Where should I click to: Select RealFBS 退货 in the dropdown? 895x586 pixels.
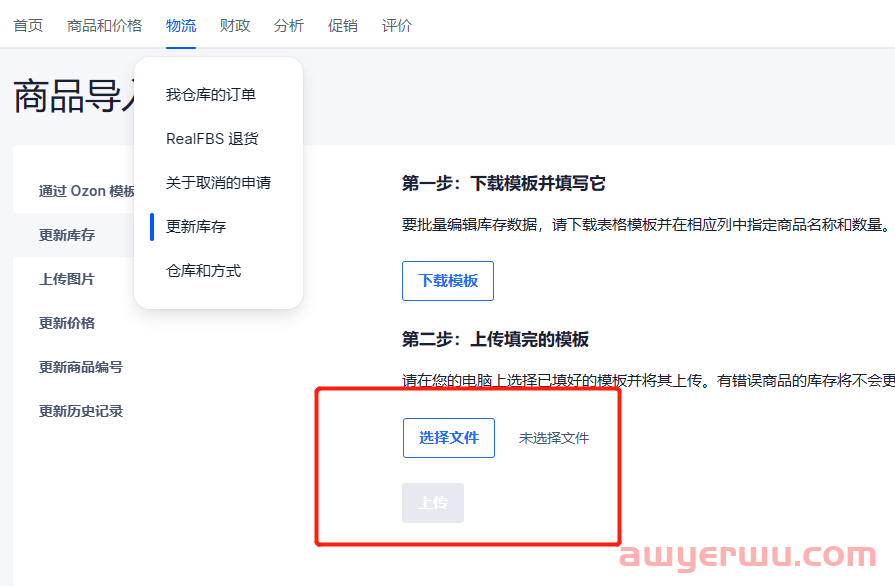click(212, 139)
